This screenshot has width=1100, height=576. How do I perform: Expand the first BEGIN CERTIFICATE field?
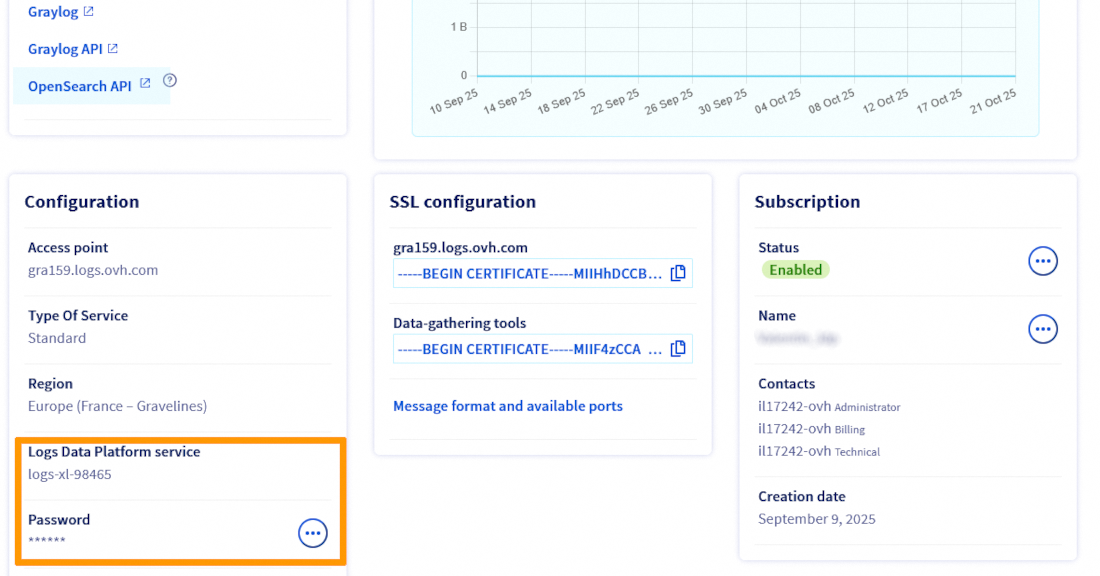[x=530, y=272]
